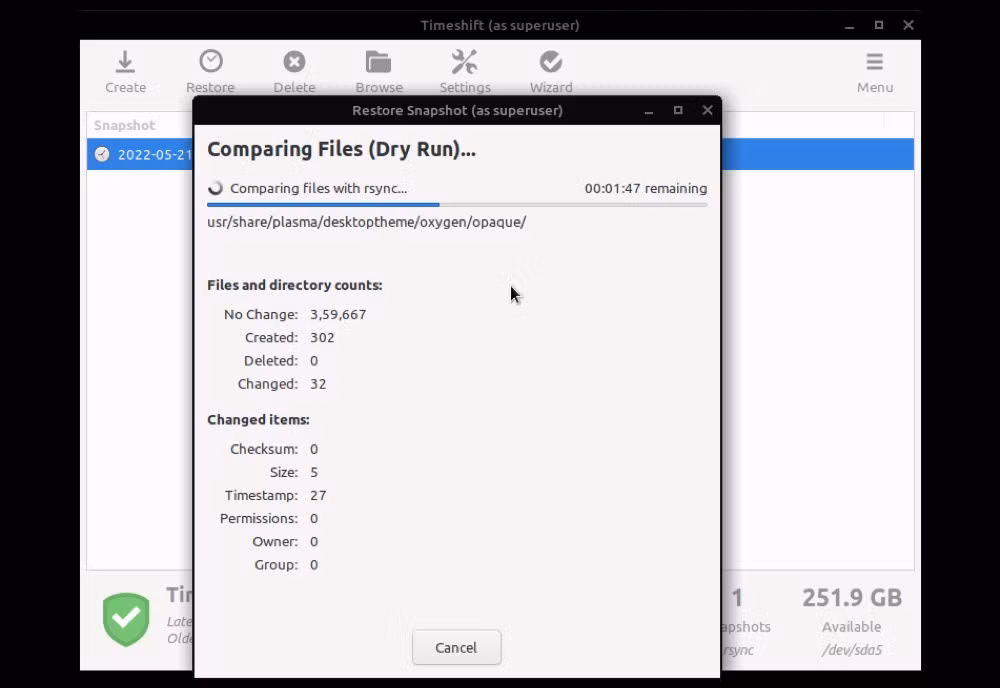Screen dimensions: 1000x688
Task: Minimize the Restore Snapshot dialog
Action: point(648,110)
